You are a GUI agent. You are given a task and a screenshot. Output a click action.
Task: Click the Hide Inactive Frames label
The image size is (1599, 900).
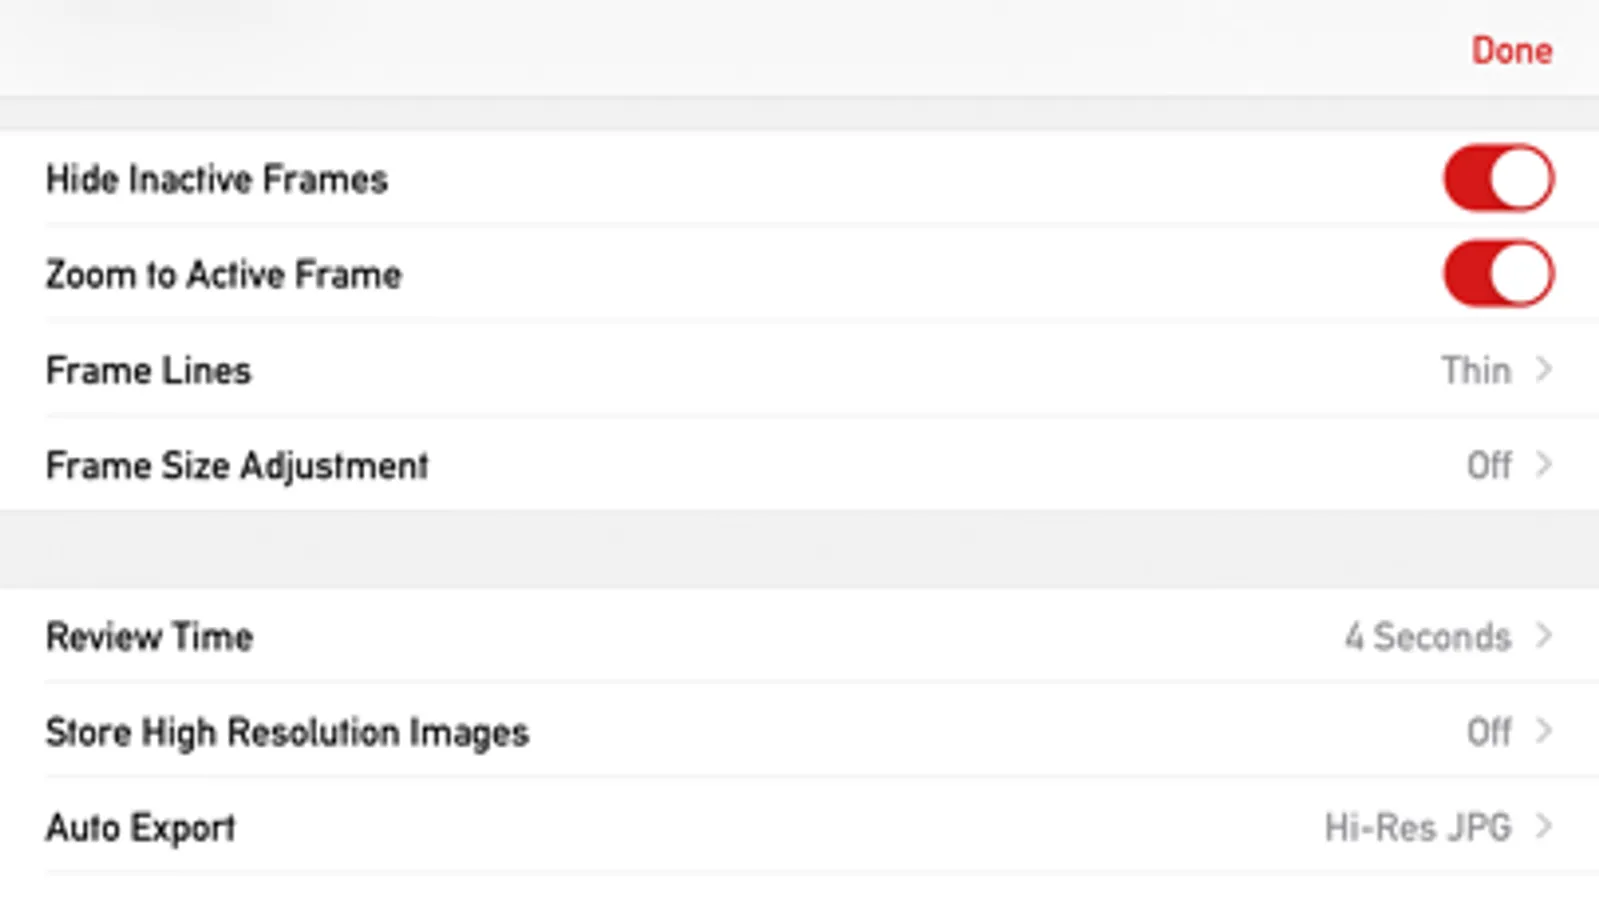(217, 180)
